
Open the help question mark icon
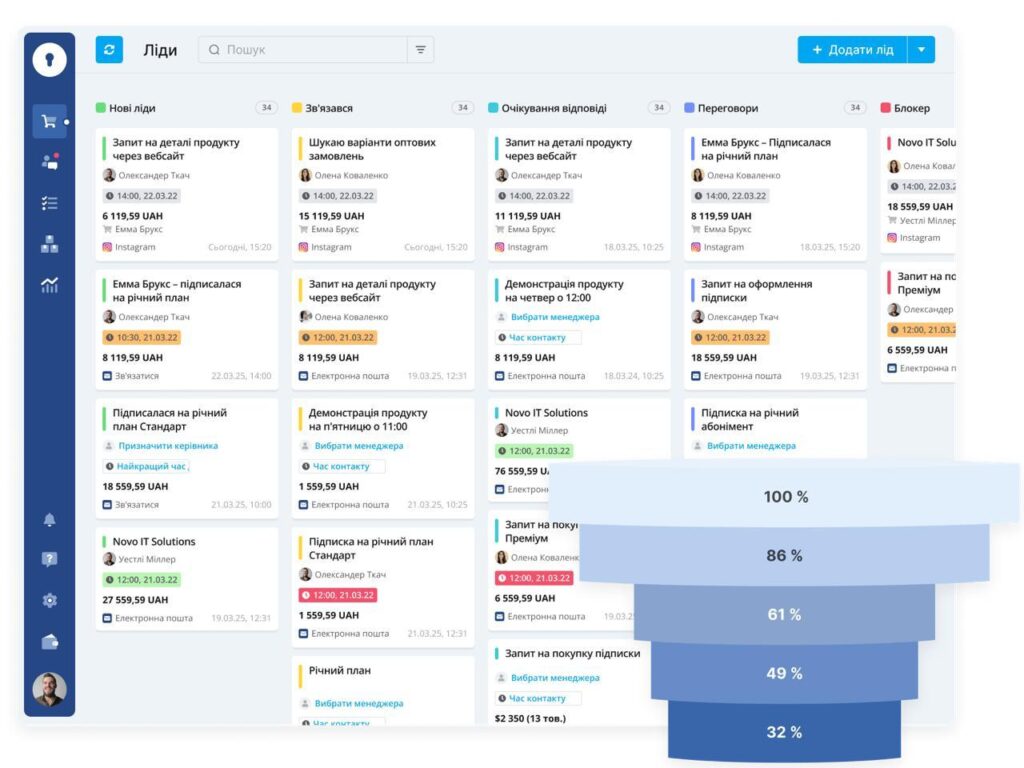point(49,559)
